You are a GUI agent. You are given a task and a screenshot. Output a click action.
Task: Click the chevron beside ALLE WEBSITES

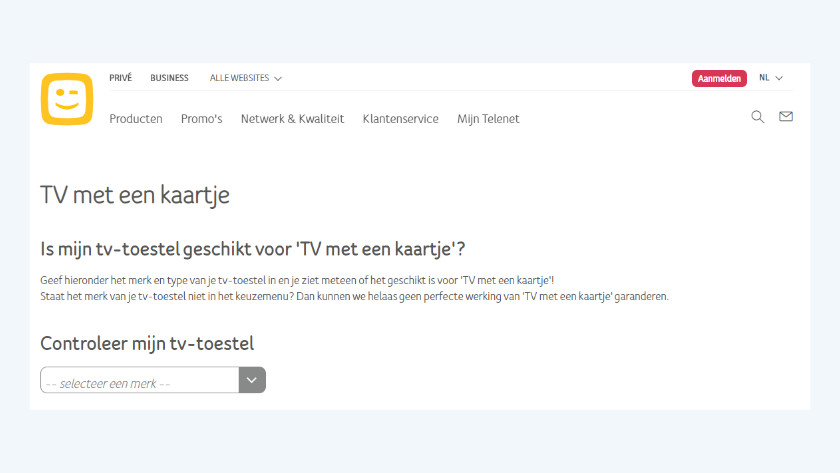pyautogui.click(x=278, y=78)
